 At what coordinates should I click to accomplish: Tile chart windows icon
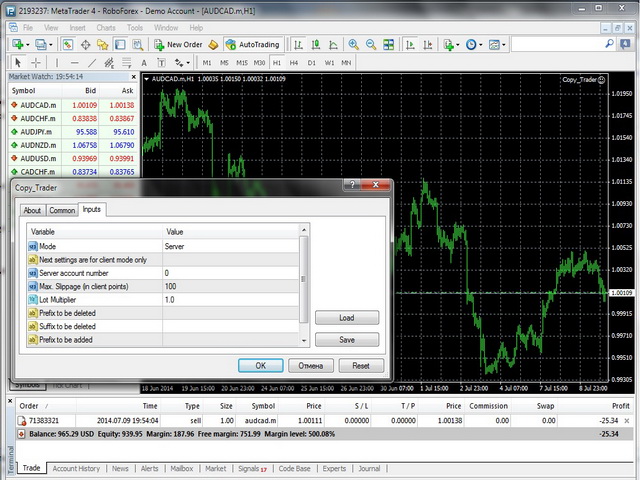tap(388, 44)
